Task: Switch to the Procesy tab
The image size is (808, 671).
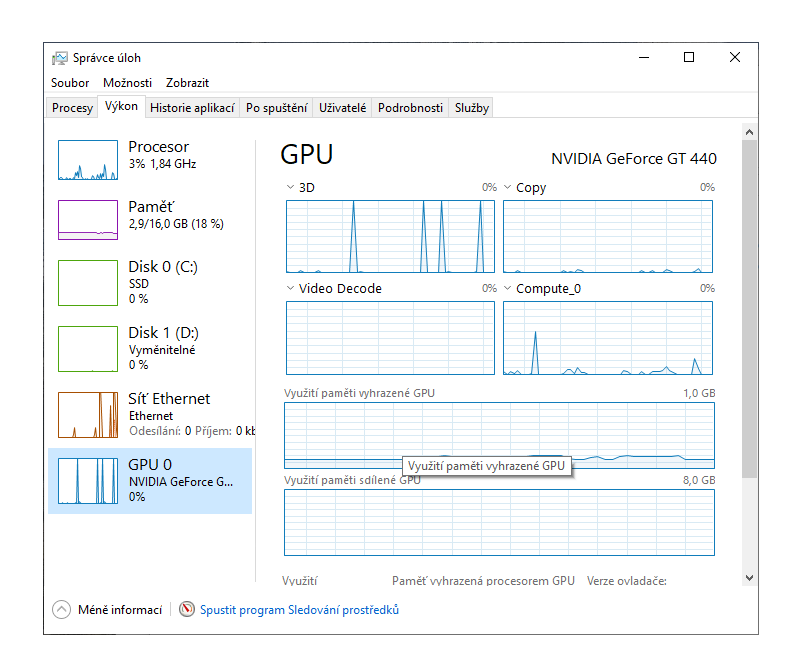Action: (x=72, y=108)
